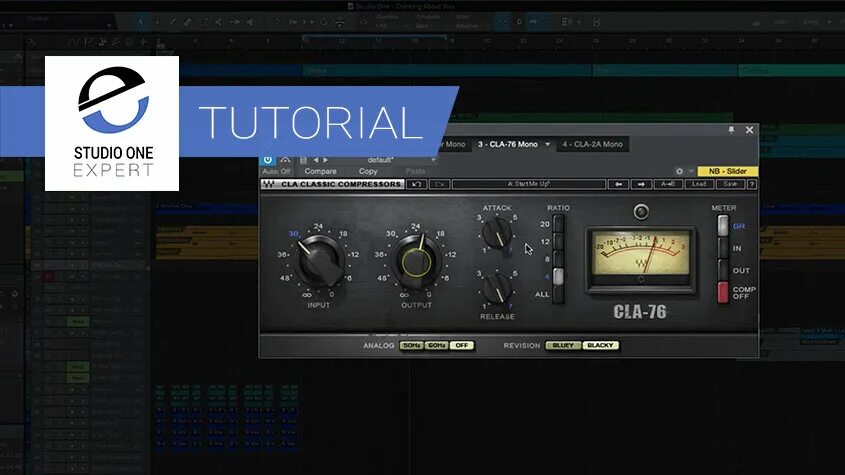The image size is (845, 475).
Task: Go to previous preset with left triangle
Action: (316, 160)
